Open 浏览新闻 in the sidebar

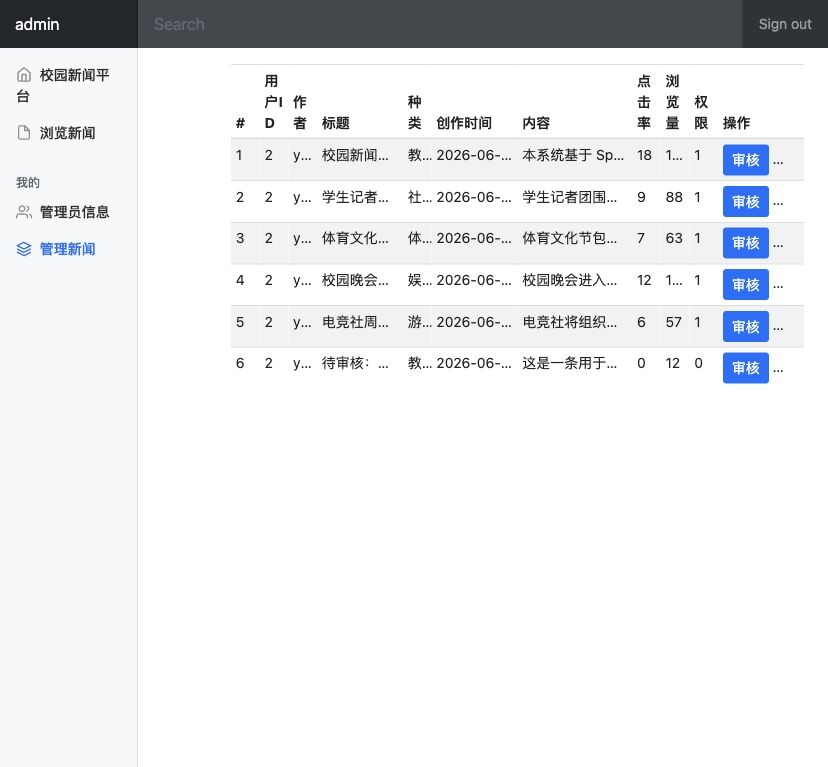(56, 133)
